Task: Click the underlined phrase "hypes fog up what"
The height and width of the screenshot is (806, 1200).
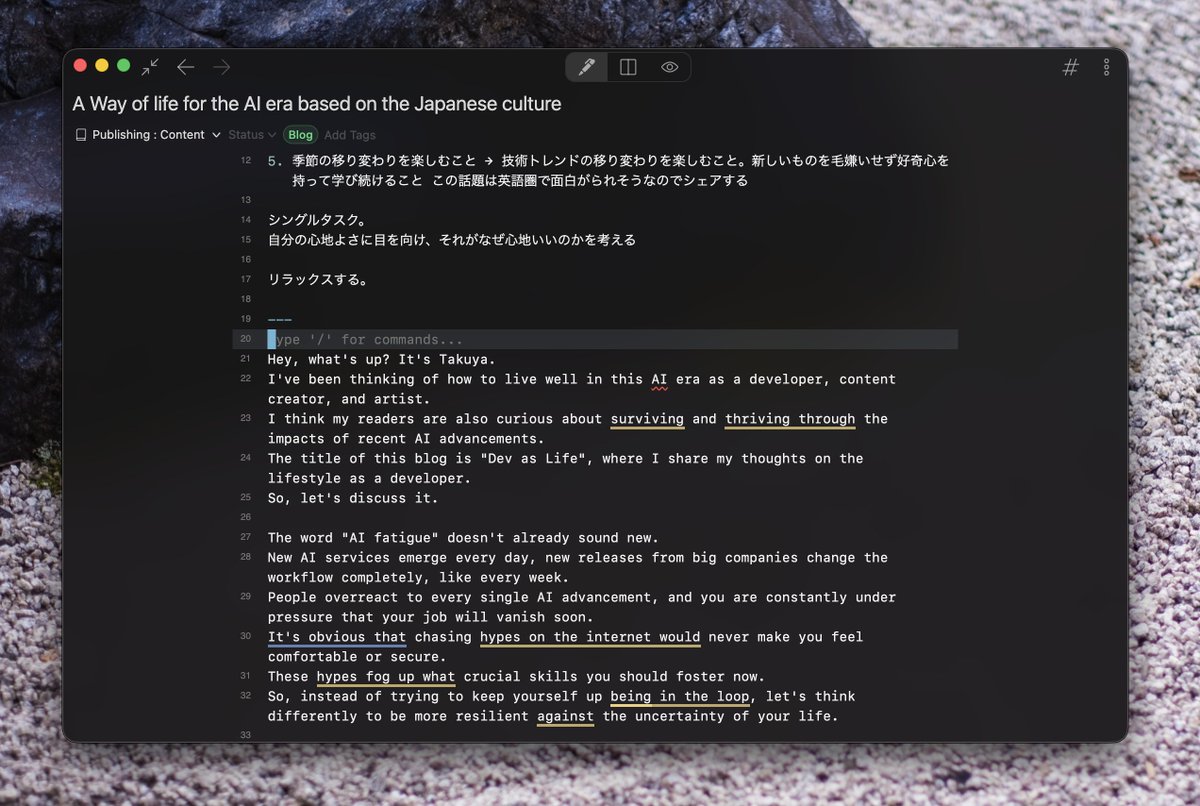Action: coord(386,676)
